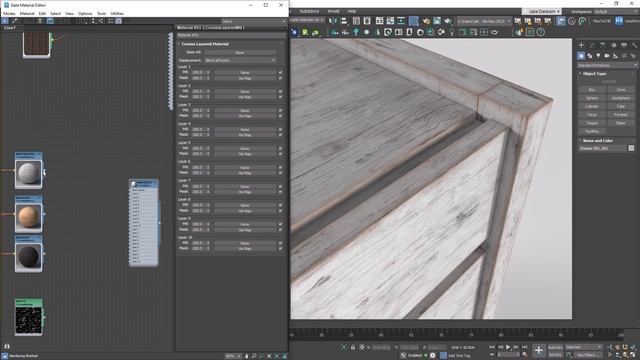Select the View1 tab
640x360 pixels.
[9, 28]
